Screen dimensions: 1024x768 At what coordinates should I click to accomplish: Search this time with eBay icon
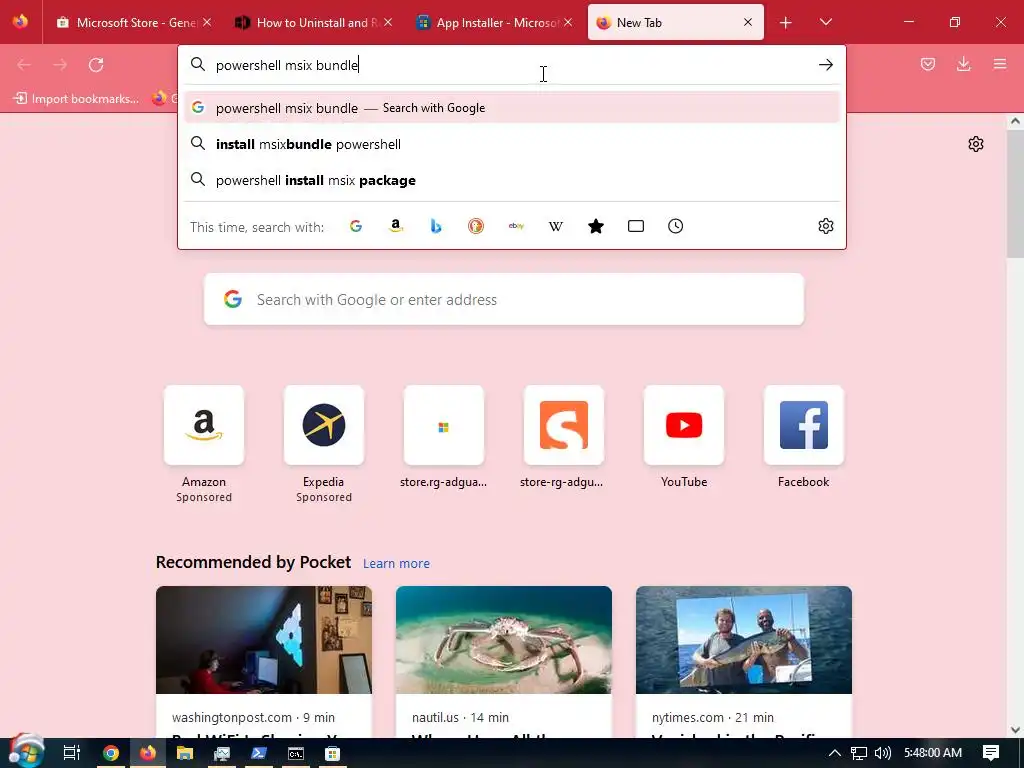(516, 226)
